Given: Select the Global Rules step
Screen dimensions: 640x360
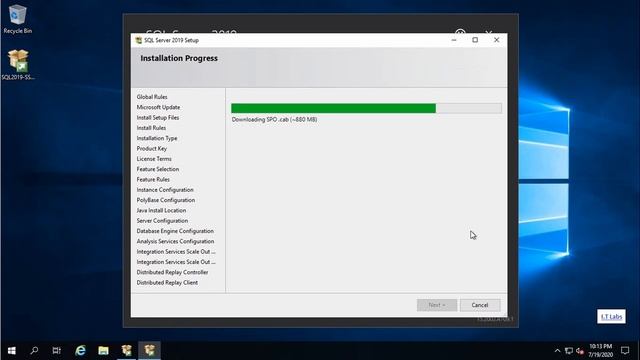Looking at the screenshot, I should (x=152, y=97).
